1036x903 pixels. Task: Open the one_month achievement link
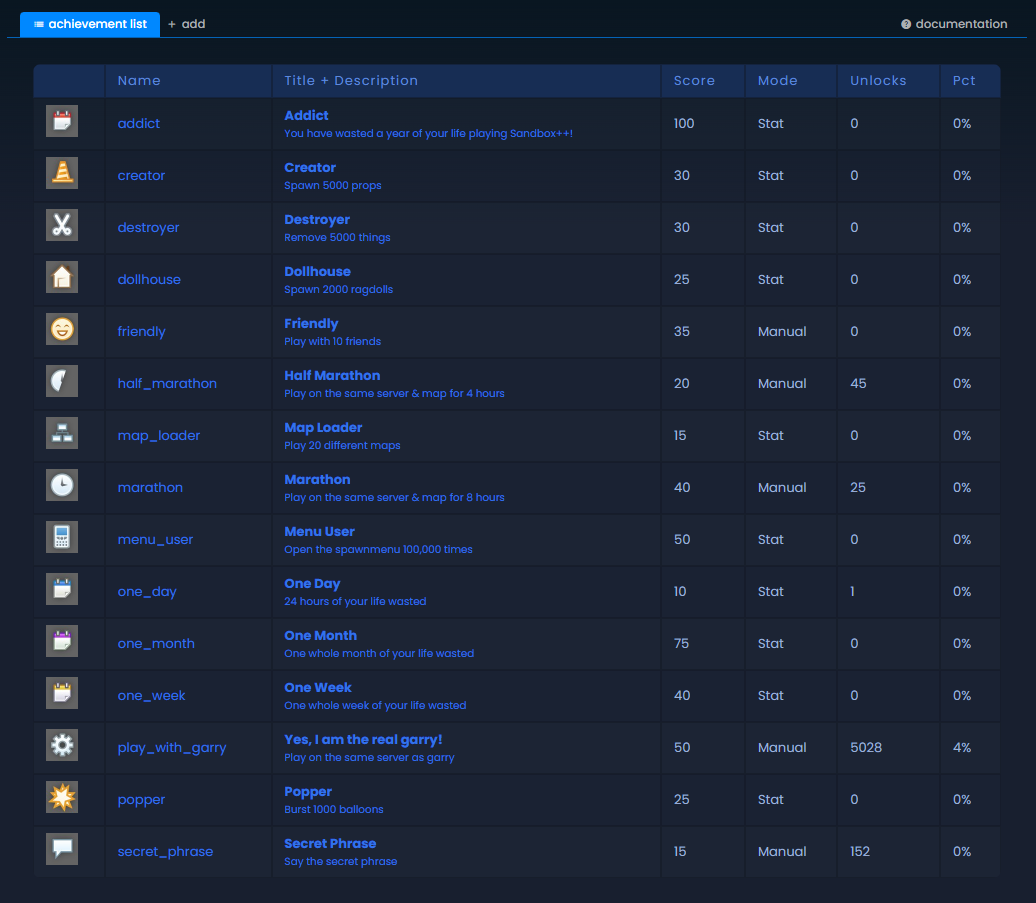point(156,644)
